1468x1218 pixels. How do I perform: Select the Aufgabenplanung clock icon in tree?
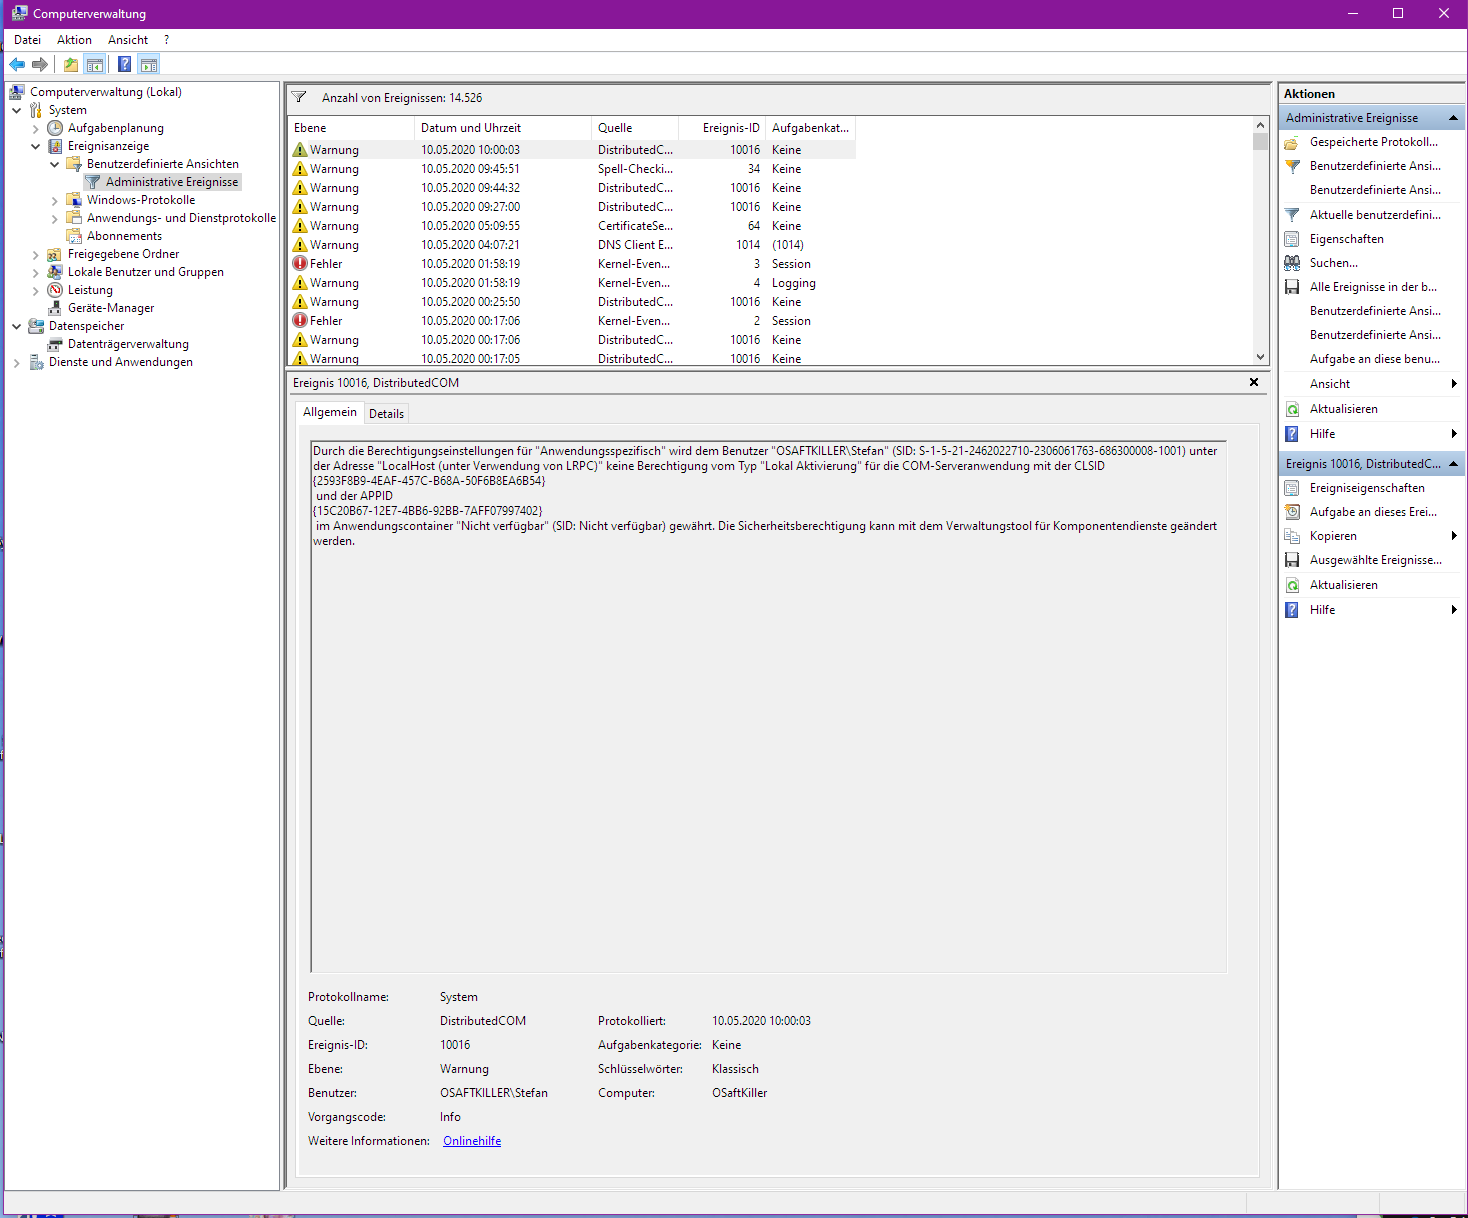coord(55,128)
